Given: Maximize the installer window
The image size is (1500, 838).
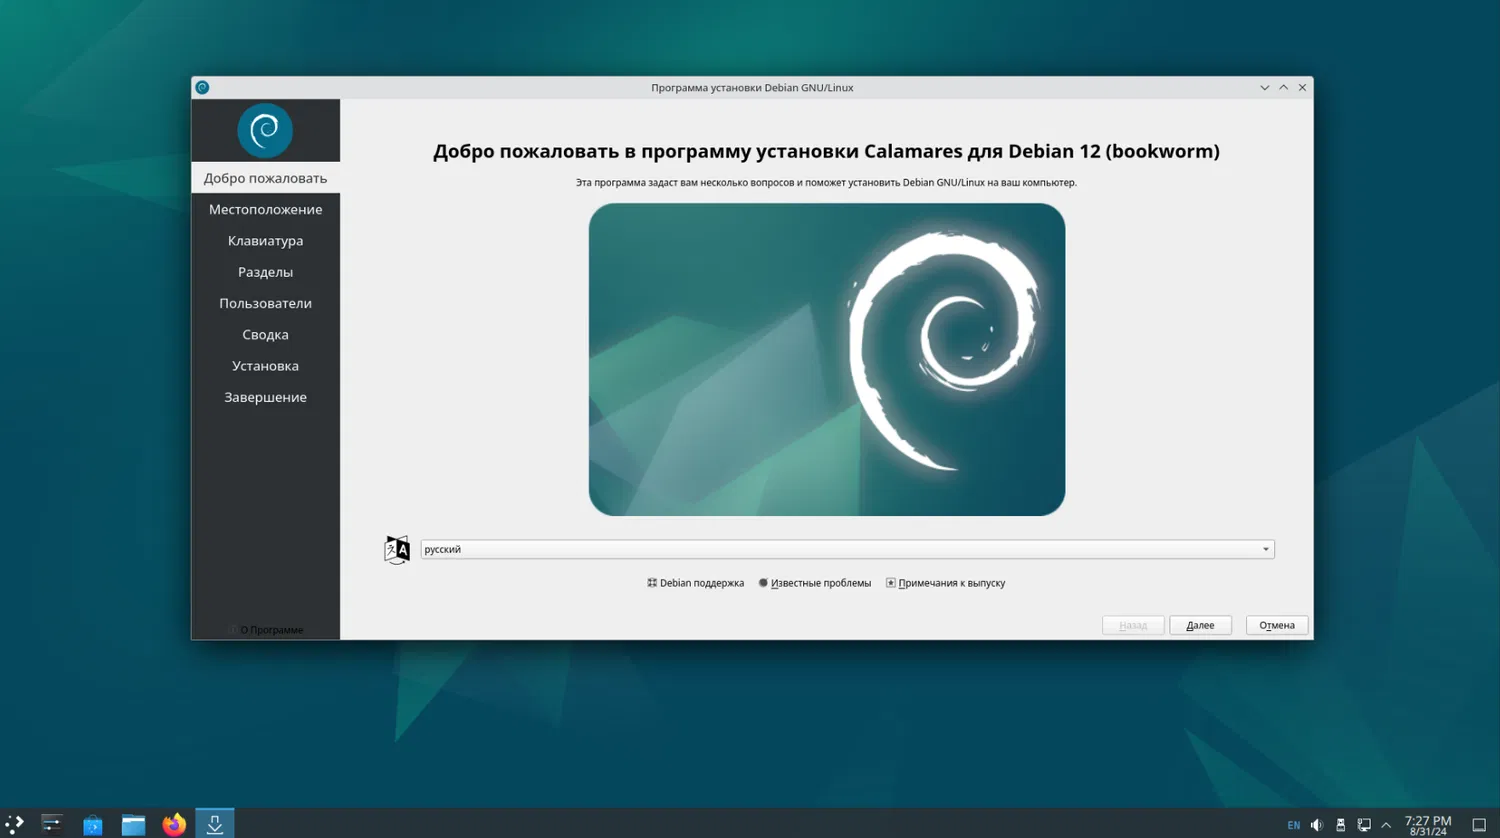Looking at the screenshot, I should pos(1284,88).
